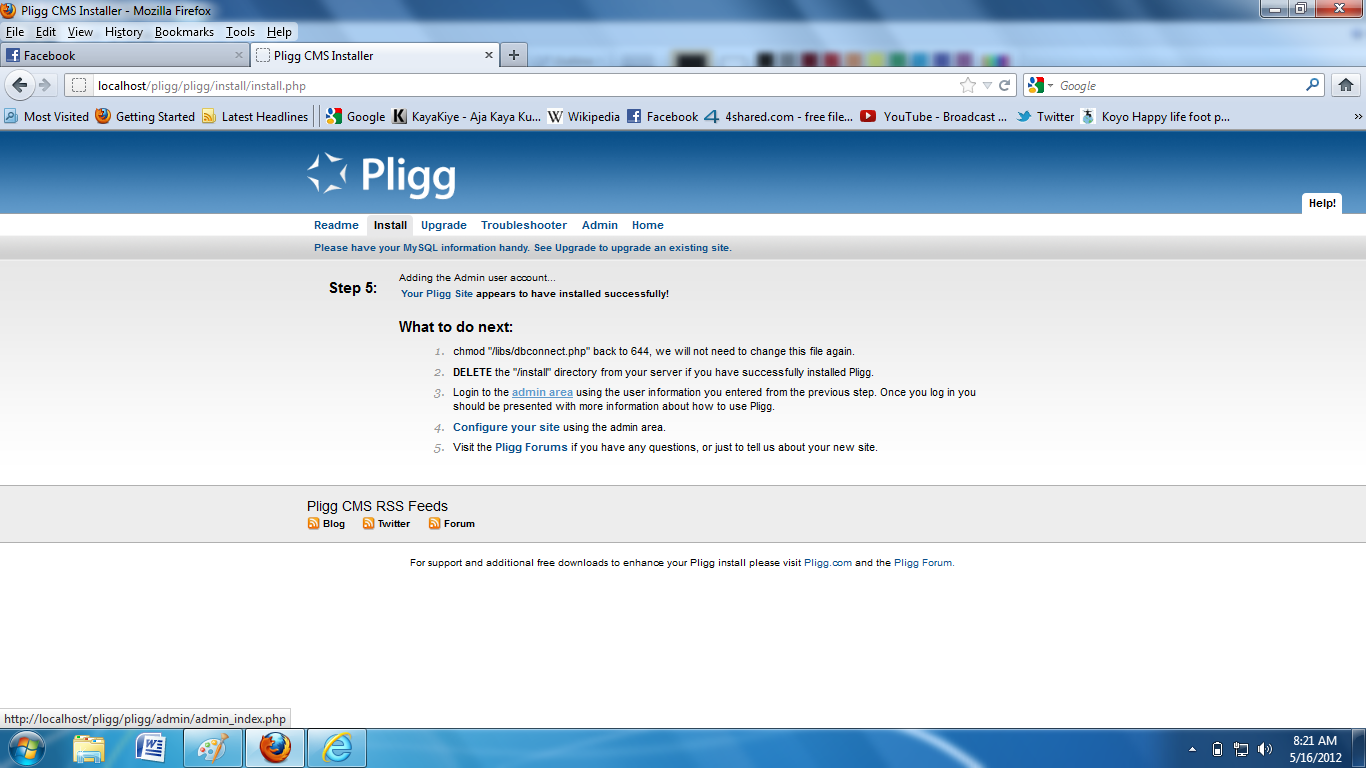
Task: Open the Help menu in menu bar
Action: coord(279,32)
